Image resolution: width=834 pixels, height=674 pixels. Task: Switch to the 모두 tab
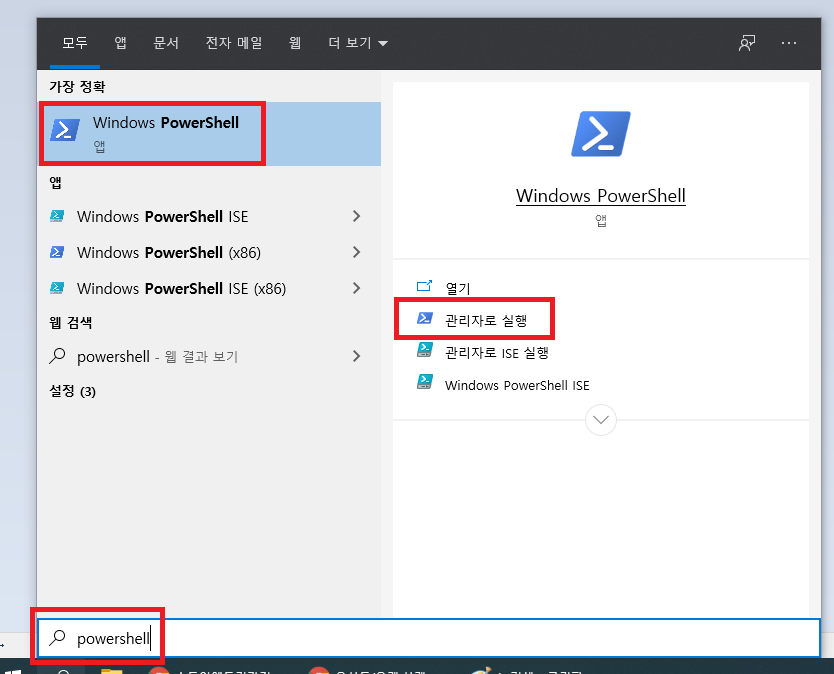pyautogui.click(x=74, y=43)
